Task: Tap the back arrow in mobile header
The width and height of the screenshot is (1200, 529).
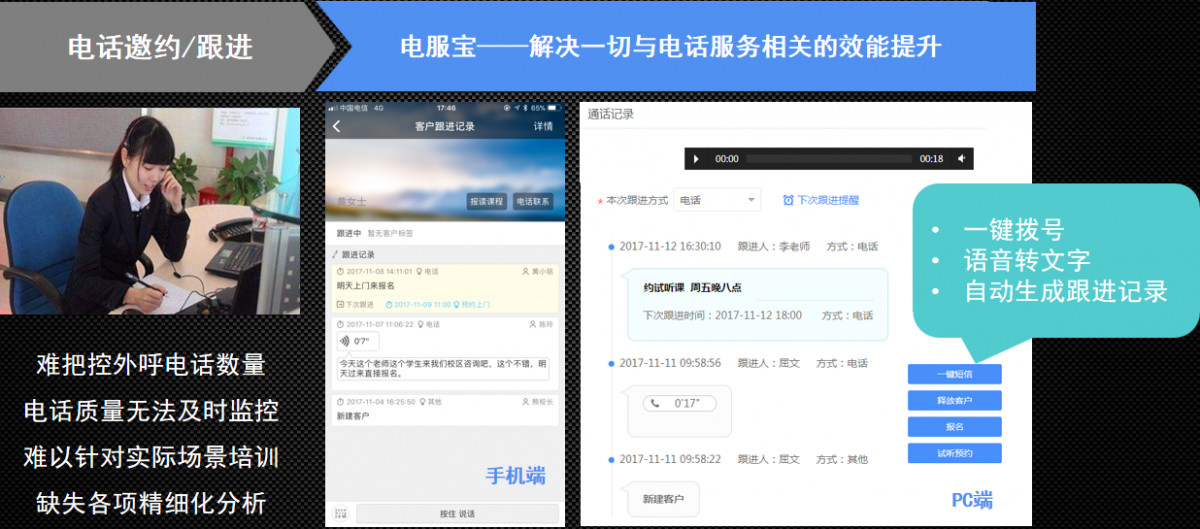Action: tap(337, 127)
